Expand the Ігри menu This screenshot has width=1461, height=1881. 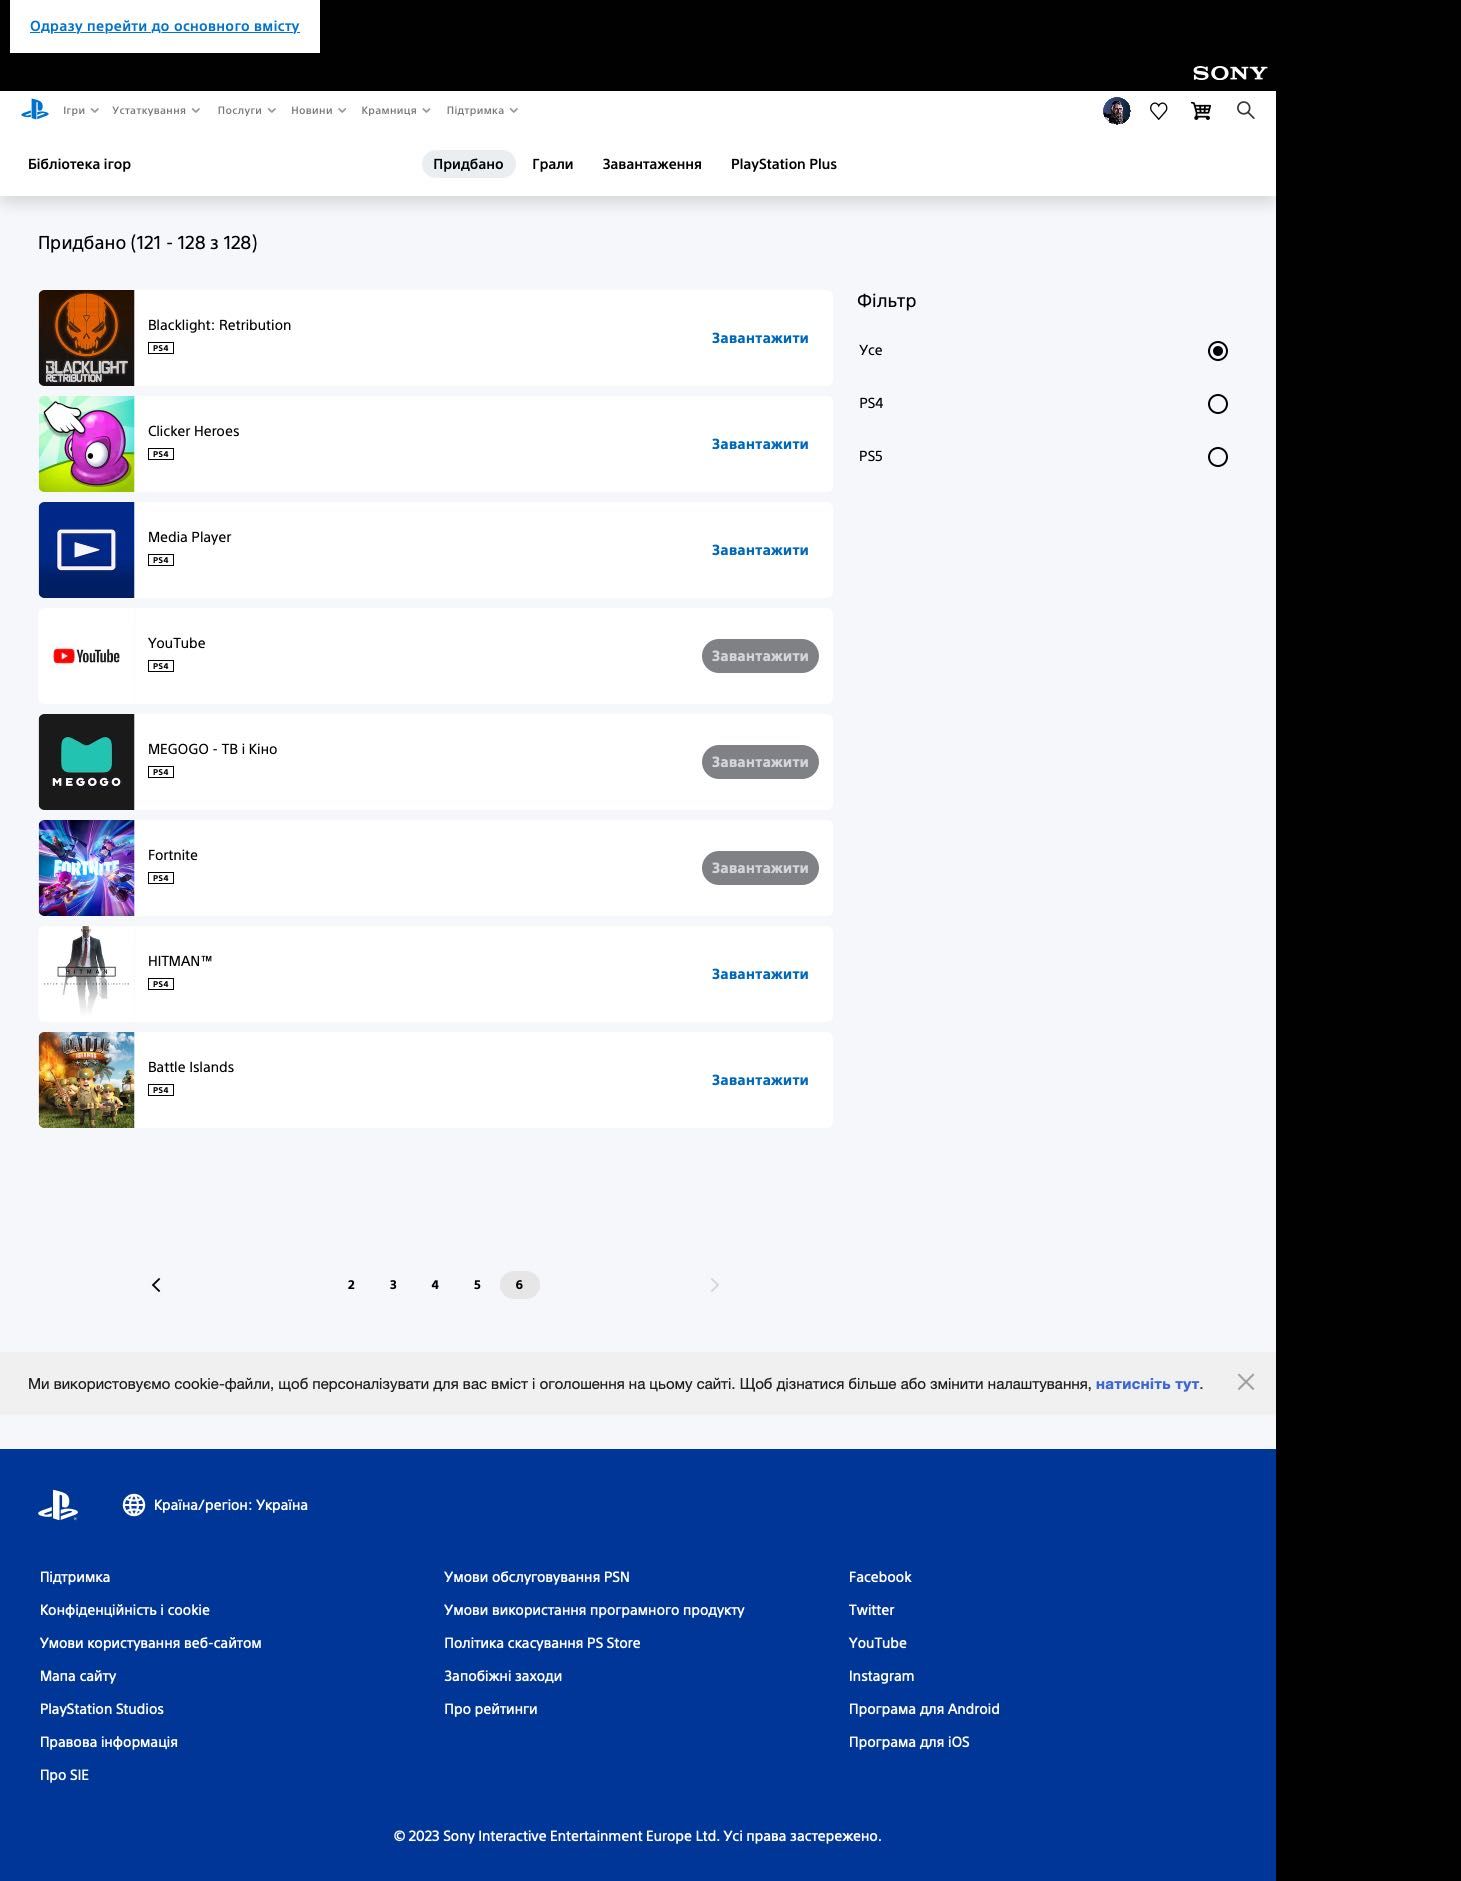(x=81, y=111)
